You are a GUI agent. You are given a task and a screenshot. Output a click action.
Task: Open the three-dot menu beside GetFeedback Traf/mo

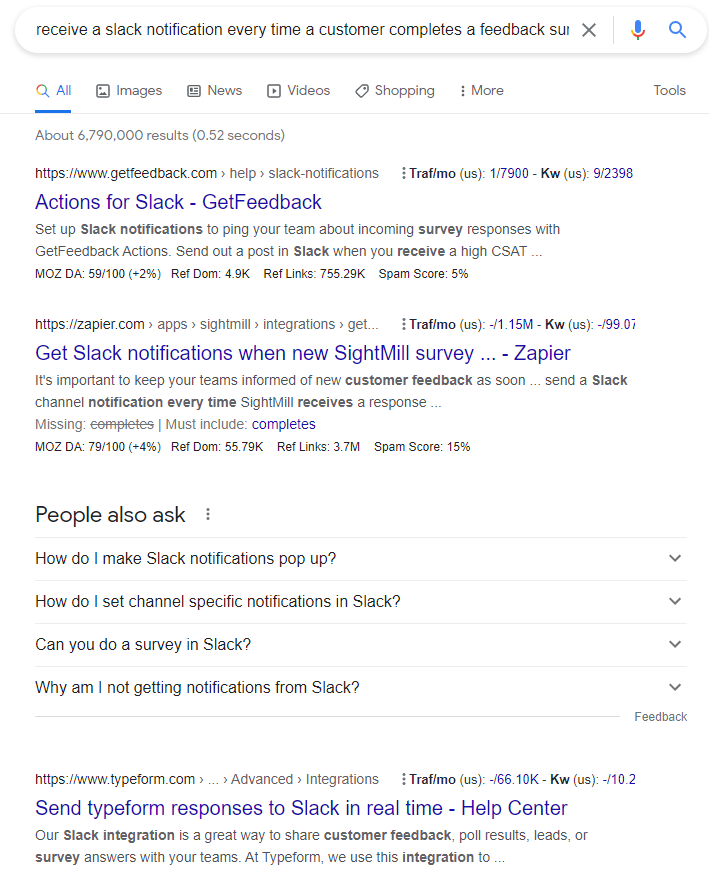(403, 174)
